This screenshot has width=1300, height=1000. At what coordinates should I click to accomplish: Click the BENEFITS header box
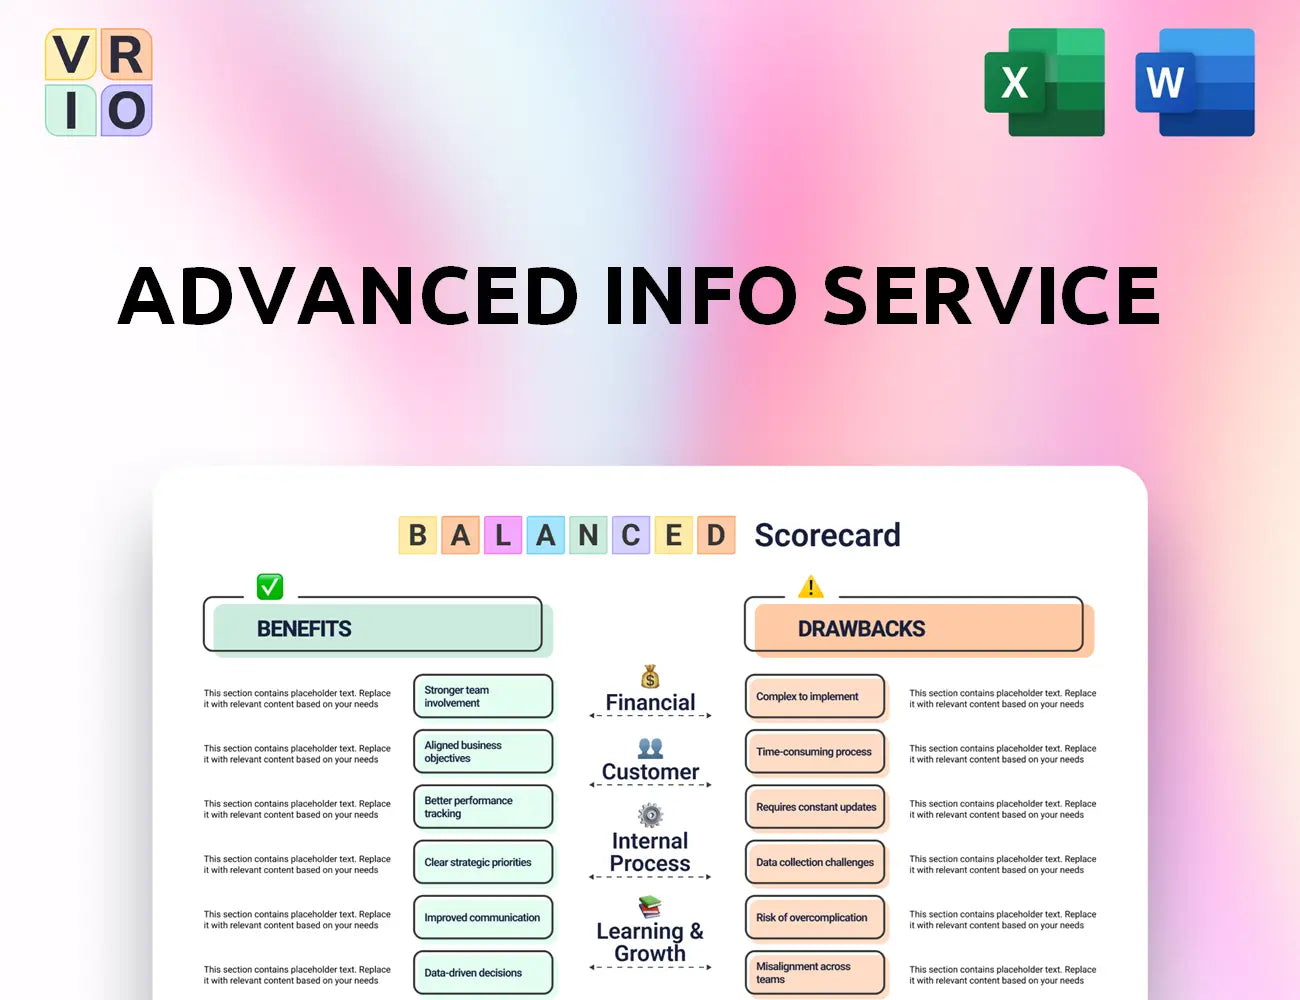pyautogui.click(x=378, y=628)
